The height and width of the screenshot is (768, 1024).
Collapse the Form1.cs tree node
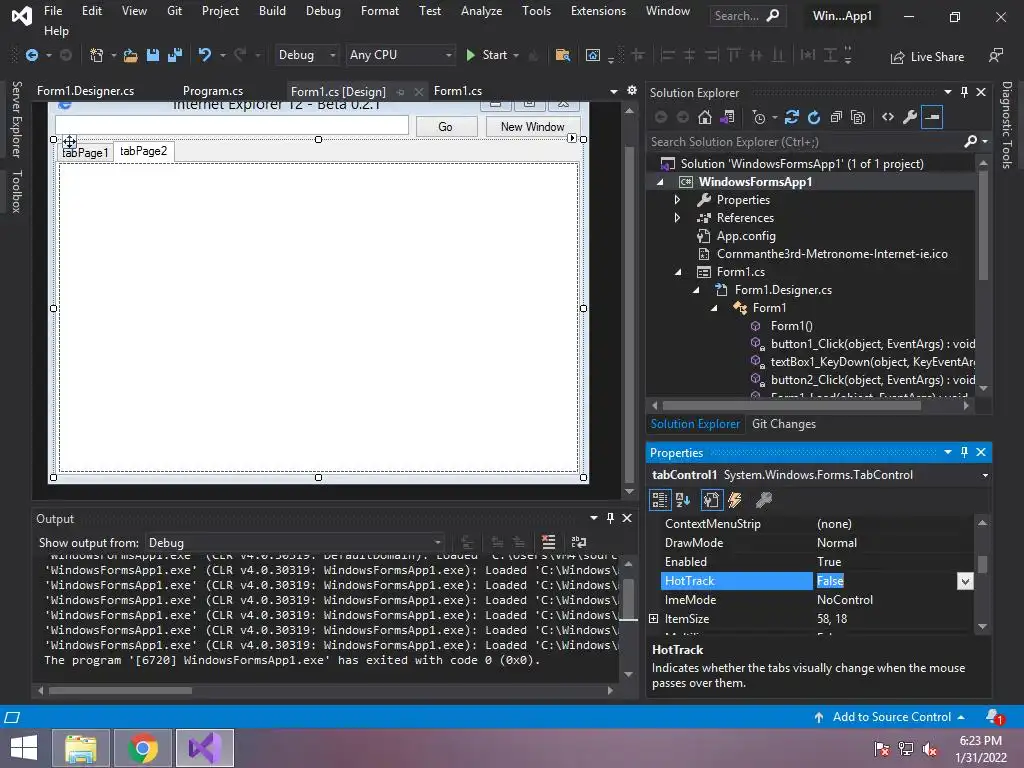pyautogui.click(x=678, y=272)
